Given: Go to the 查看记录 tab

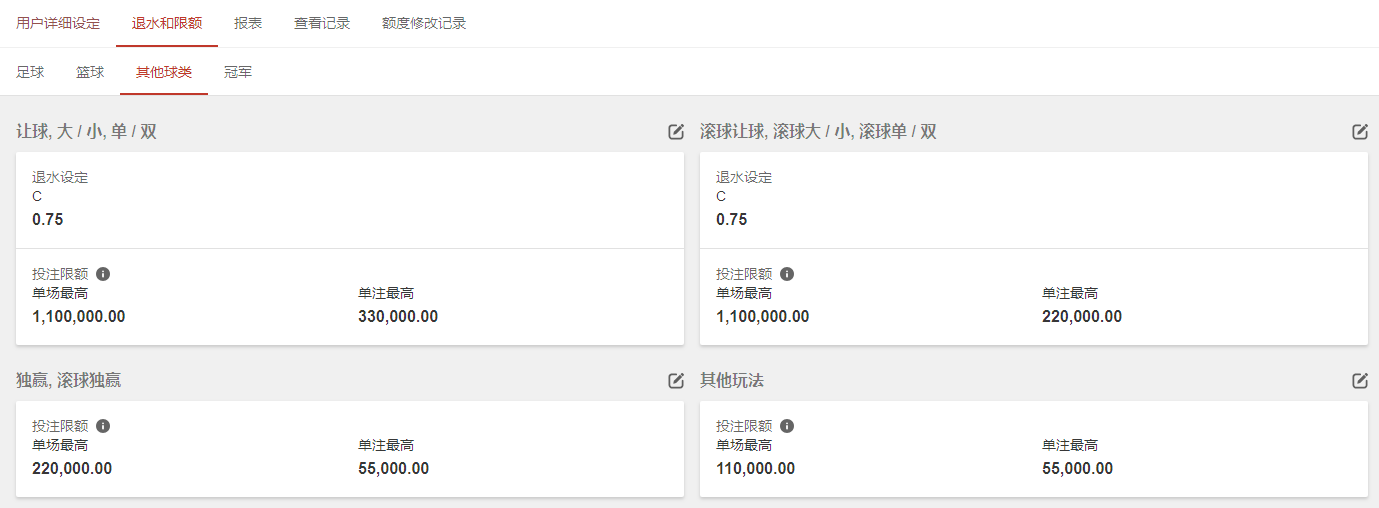Looking at the screenshot, I should pos(322,23).
